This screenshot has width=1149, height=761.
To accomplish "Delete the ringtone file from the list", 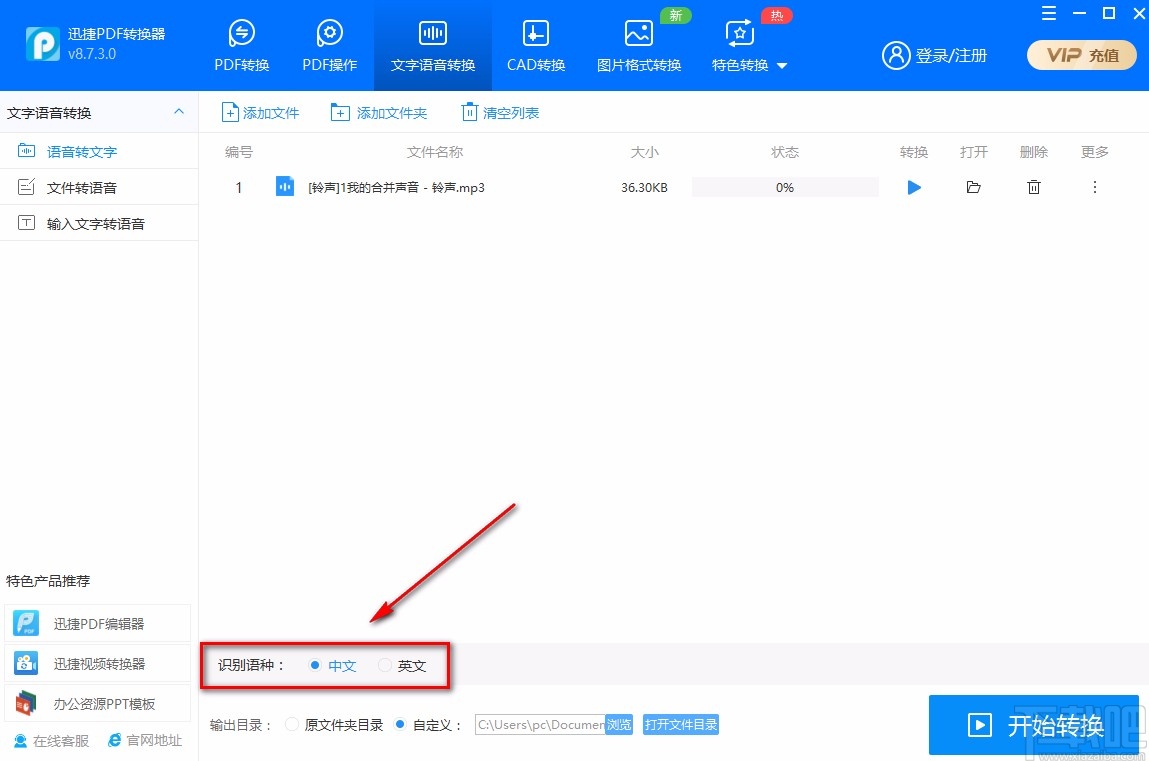I will [1034, 187].
